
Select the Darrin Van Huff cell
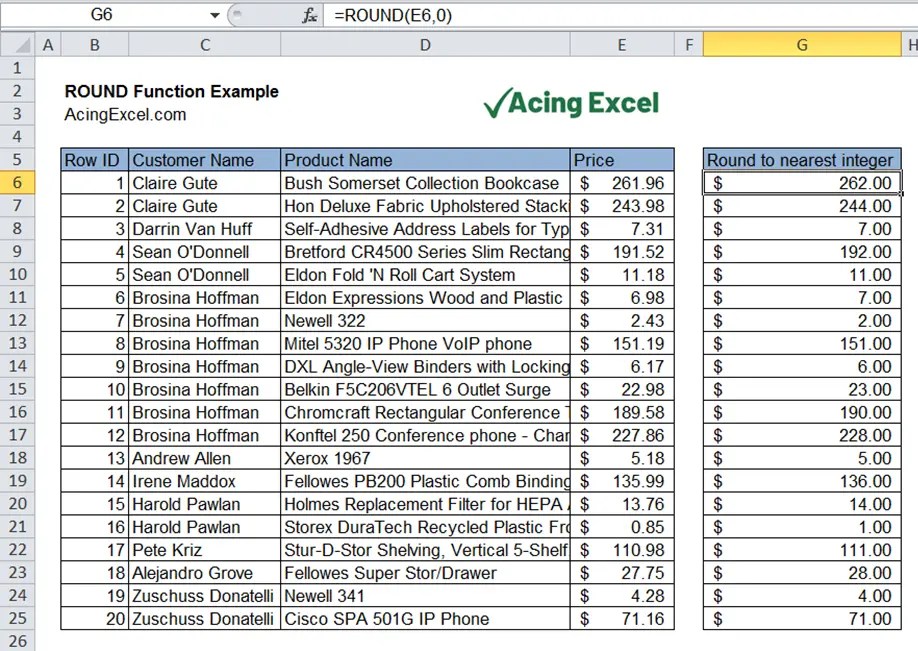(x=204, y=228)
